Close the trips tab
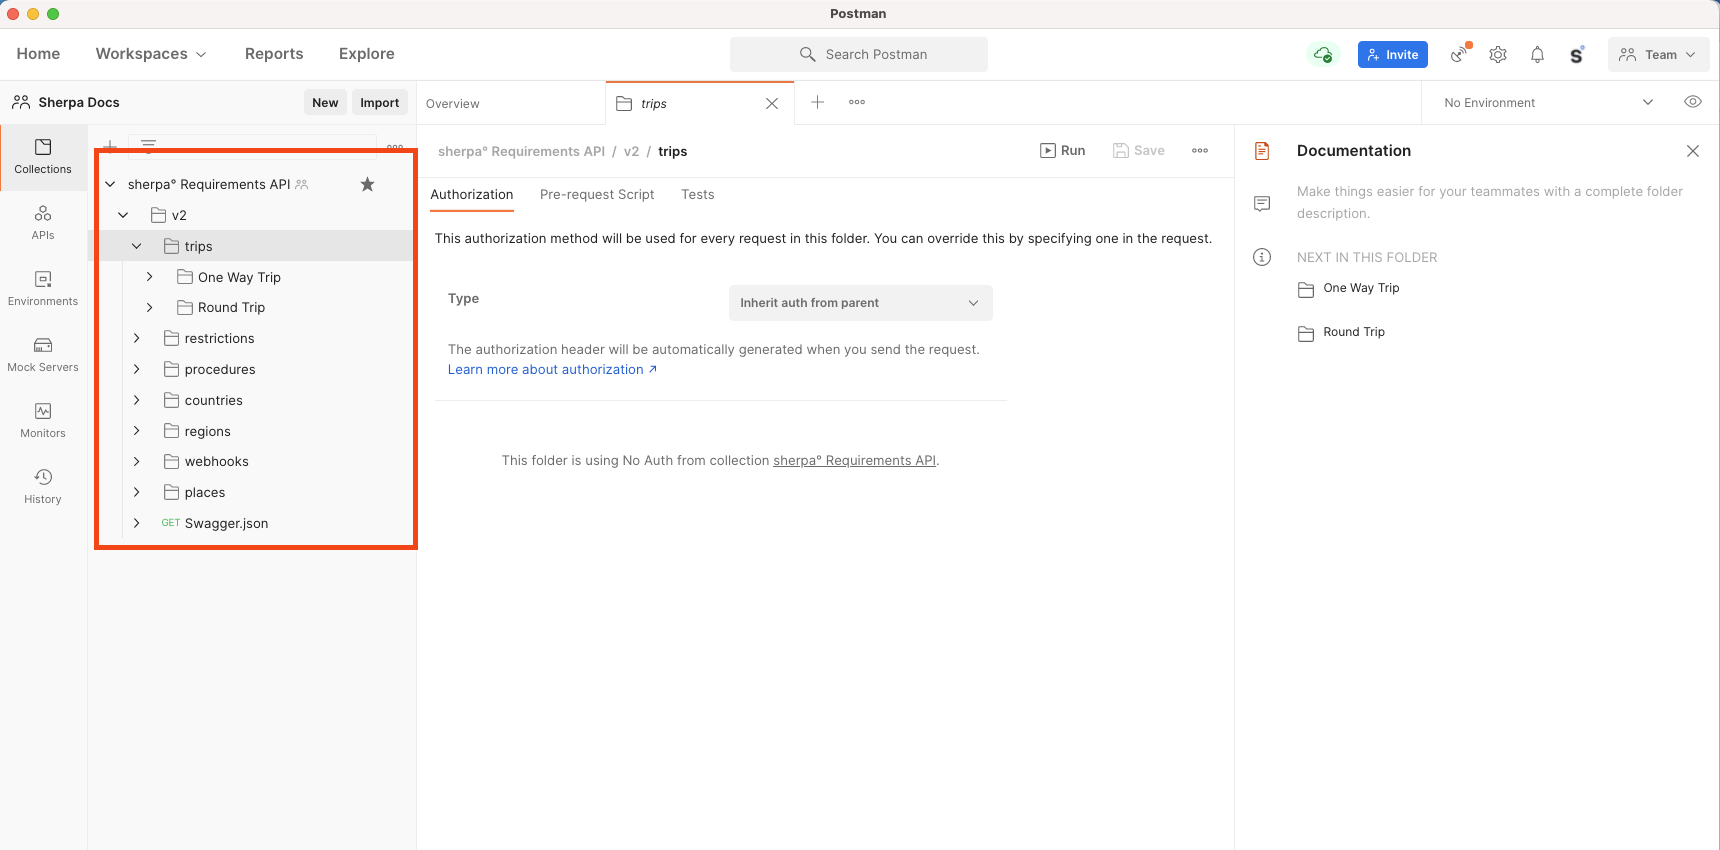Viewport: 1720px width, 850px height. 772,103
